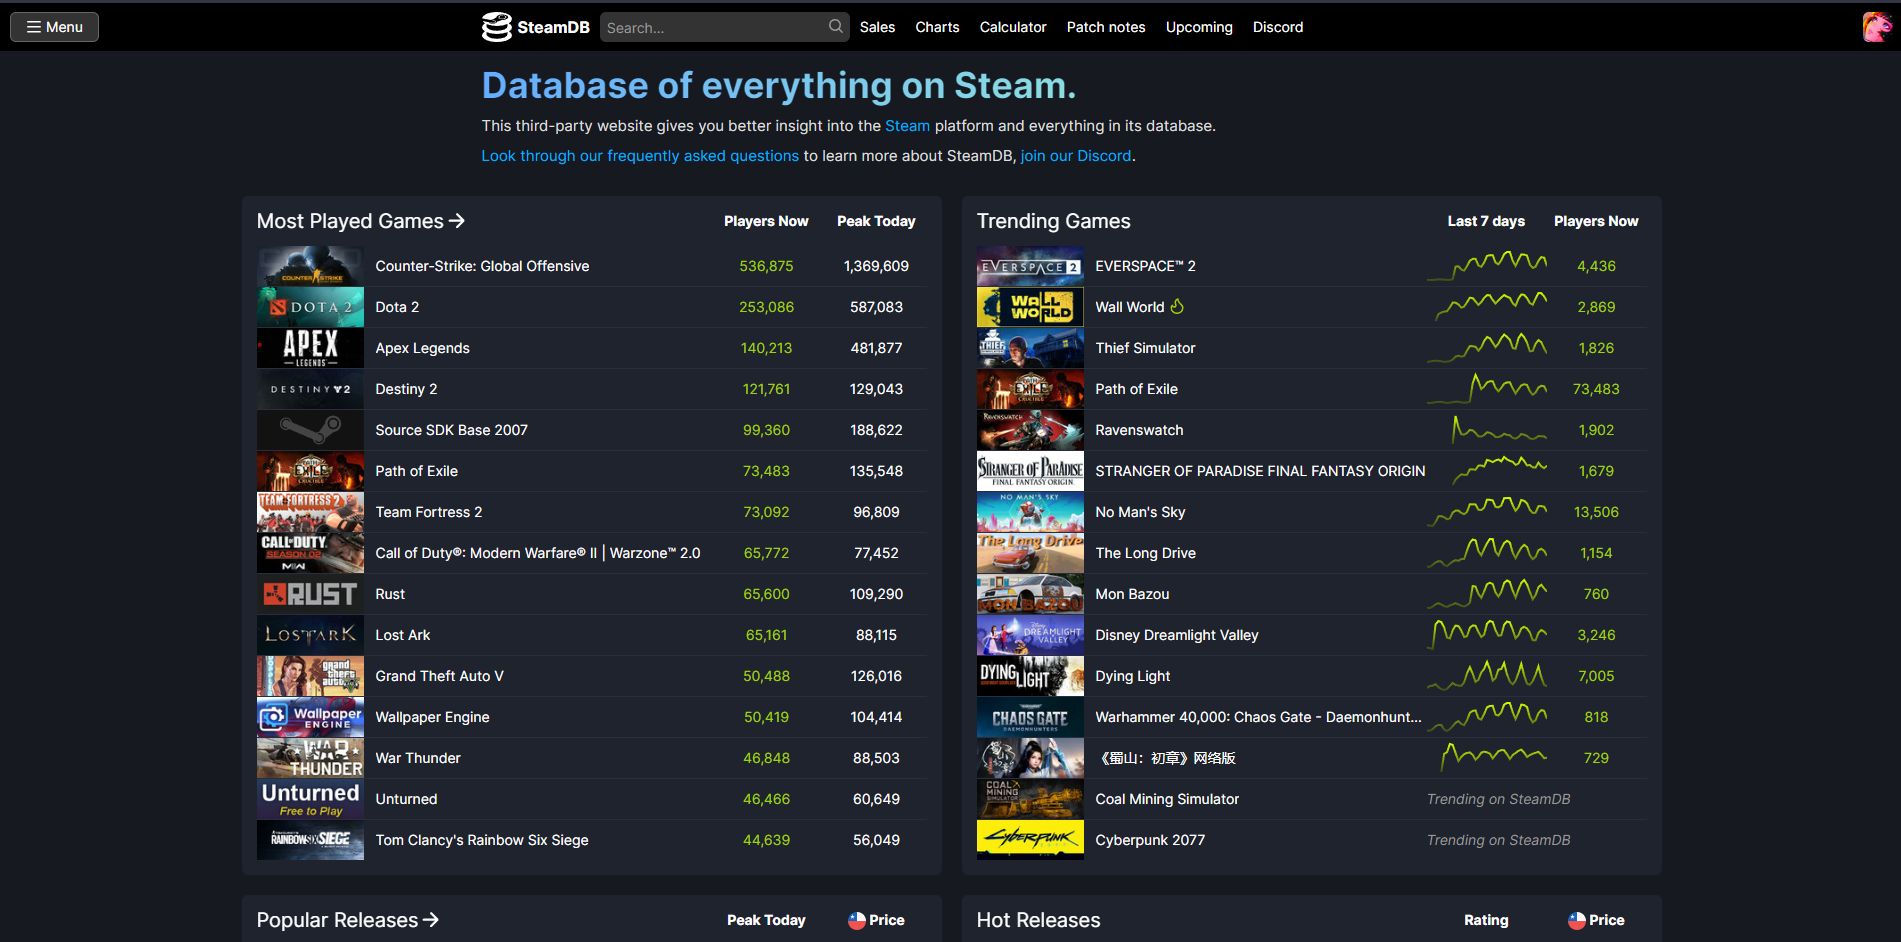Screen dimensions: 1901x942
Task: Click the Team Fortress 2 game logo
Action: pyautogui.click(x=310, y=512)
